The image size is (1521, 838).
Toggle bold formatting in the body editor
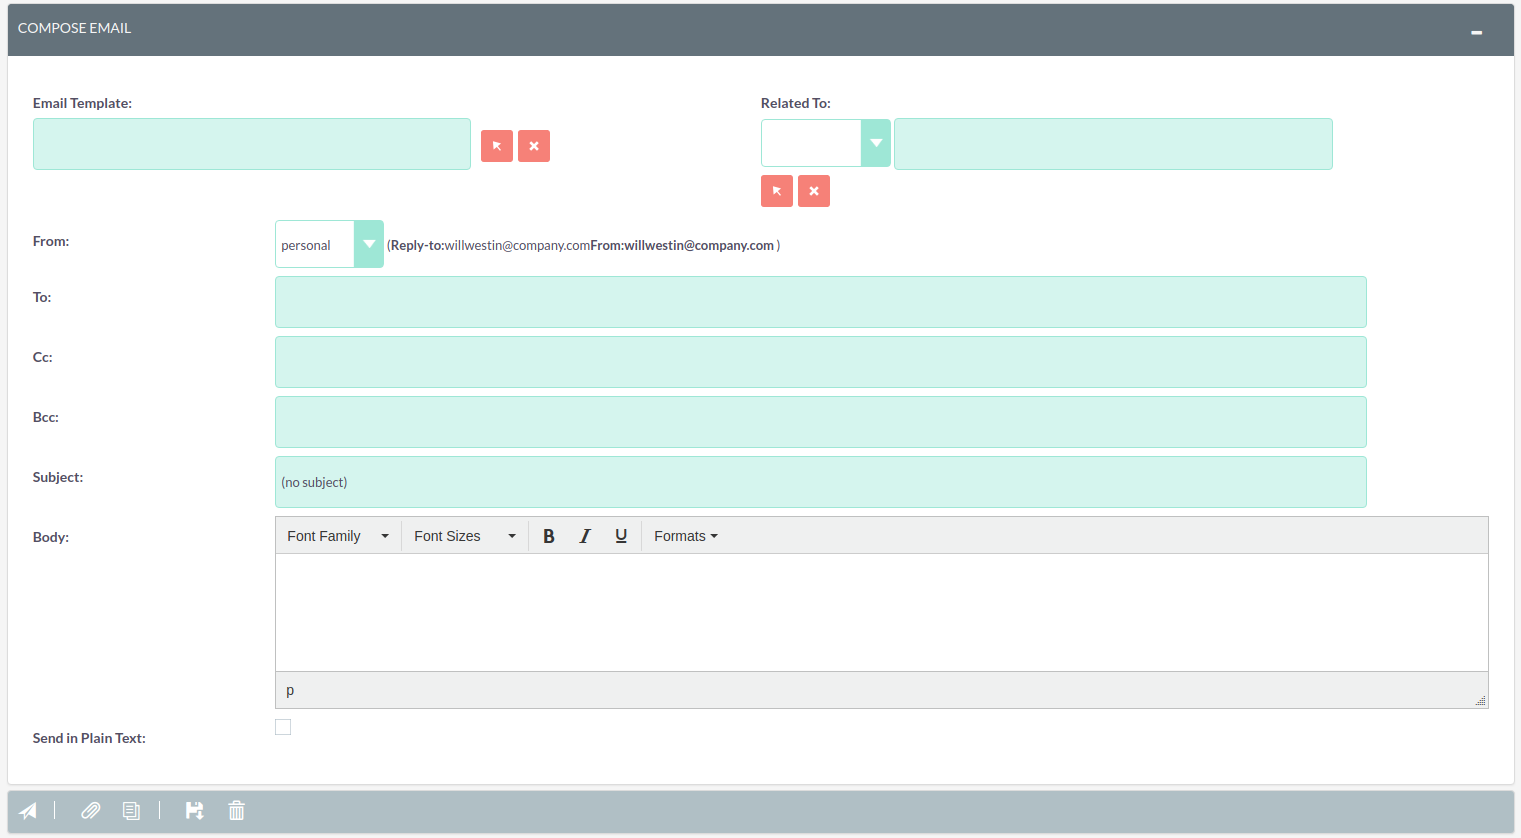tap(549, 535)
